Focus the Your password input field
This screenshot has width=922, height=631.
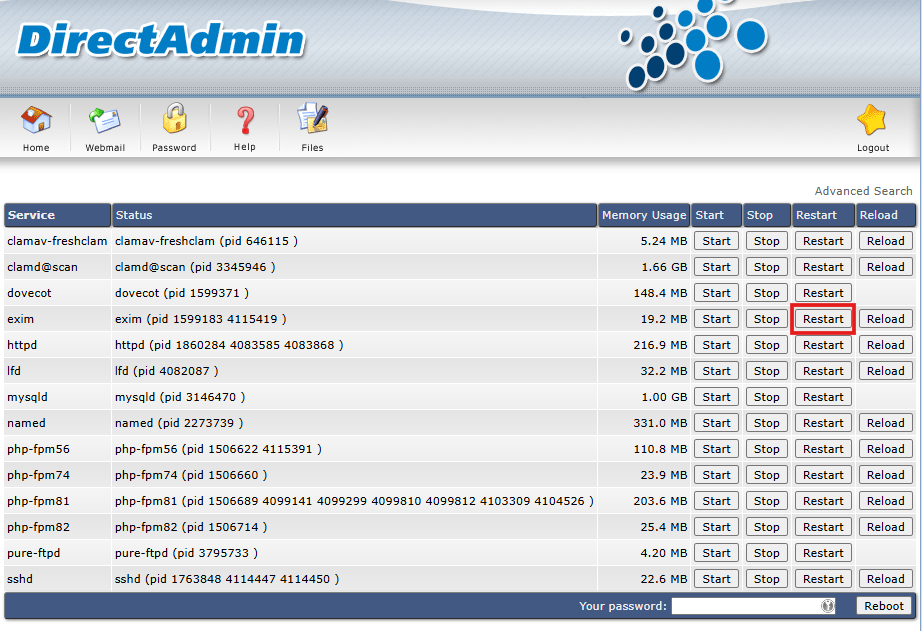click(753, 606)
